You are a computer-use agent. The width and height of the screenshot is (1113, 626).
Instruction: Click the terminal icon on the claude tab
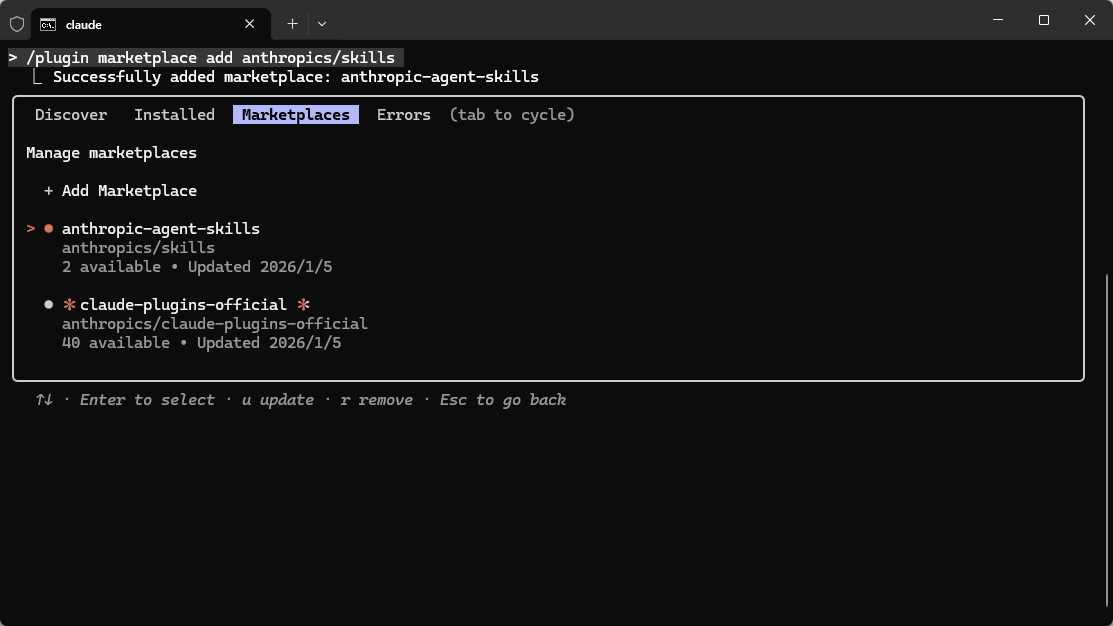click(x=48, y=24)
